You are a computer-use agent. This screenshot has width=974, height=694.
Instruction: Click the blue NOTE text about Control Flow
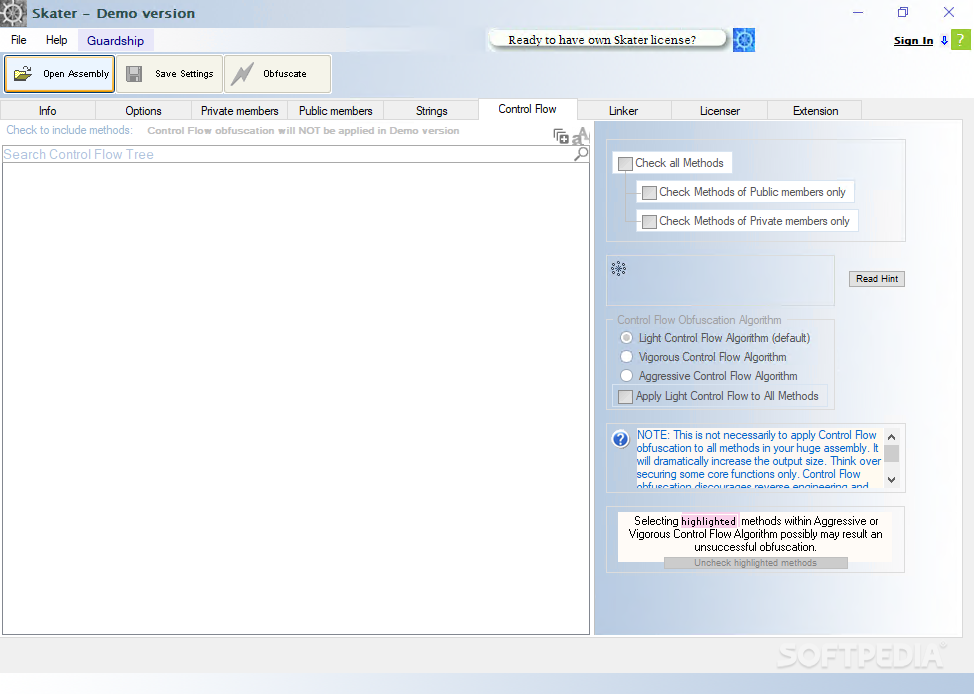pos(758,460)
